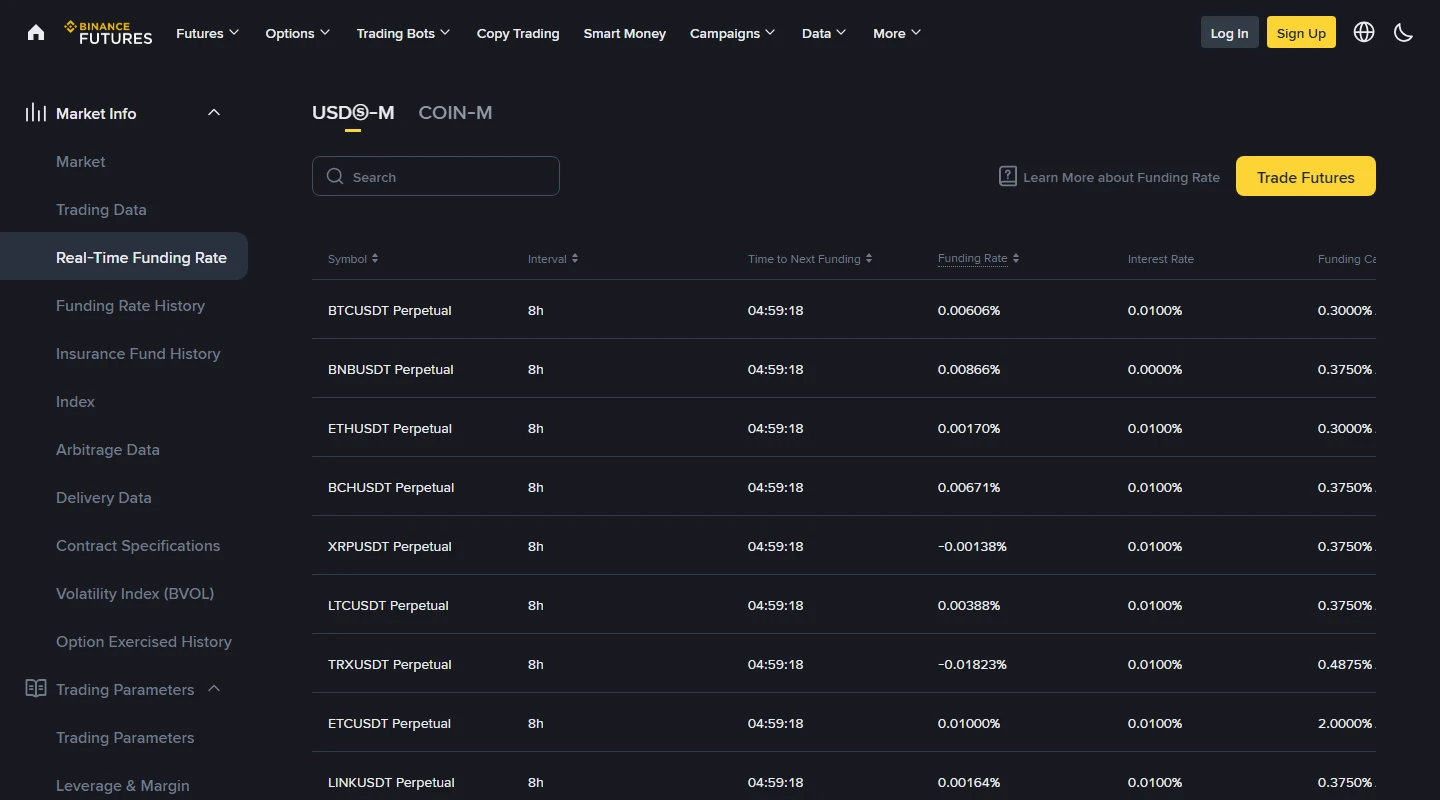Expand the More menu
This screenshot has width=1440, height=800.
click(897, 33)
